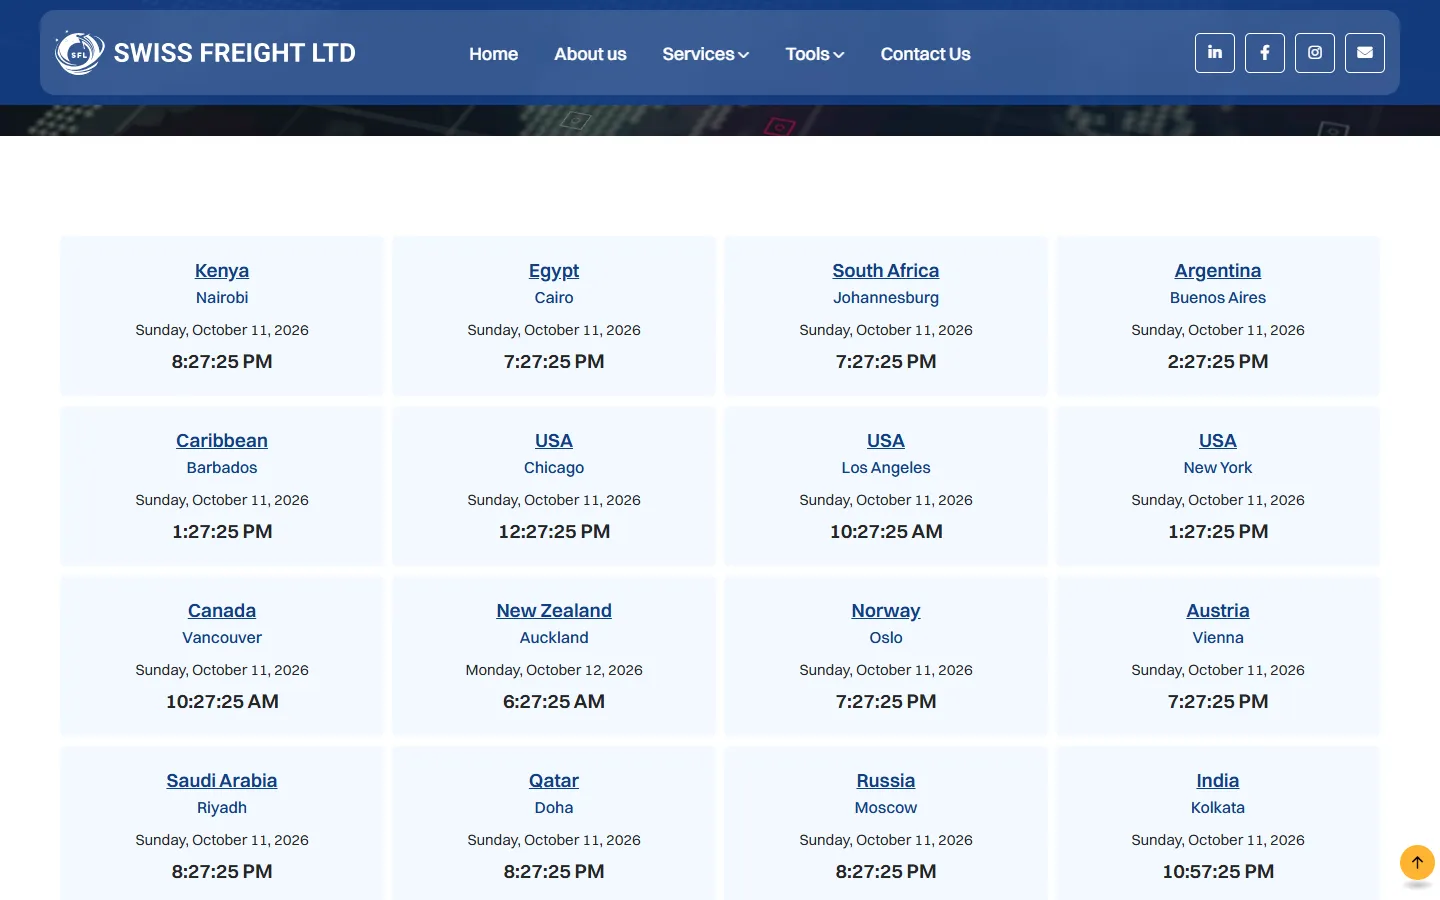Click the email envelope icon
This screenshot has height=900, width=1440.
click(1365, 53)
